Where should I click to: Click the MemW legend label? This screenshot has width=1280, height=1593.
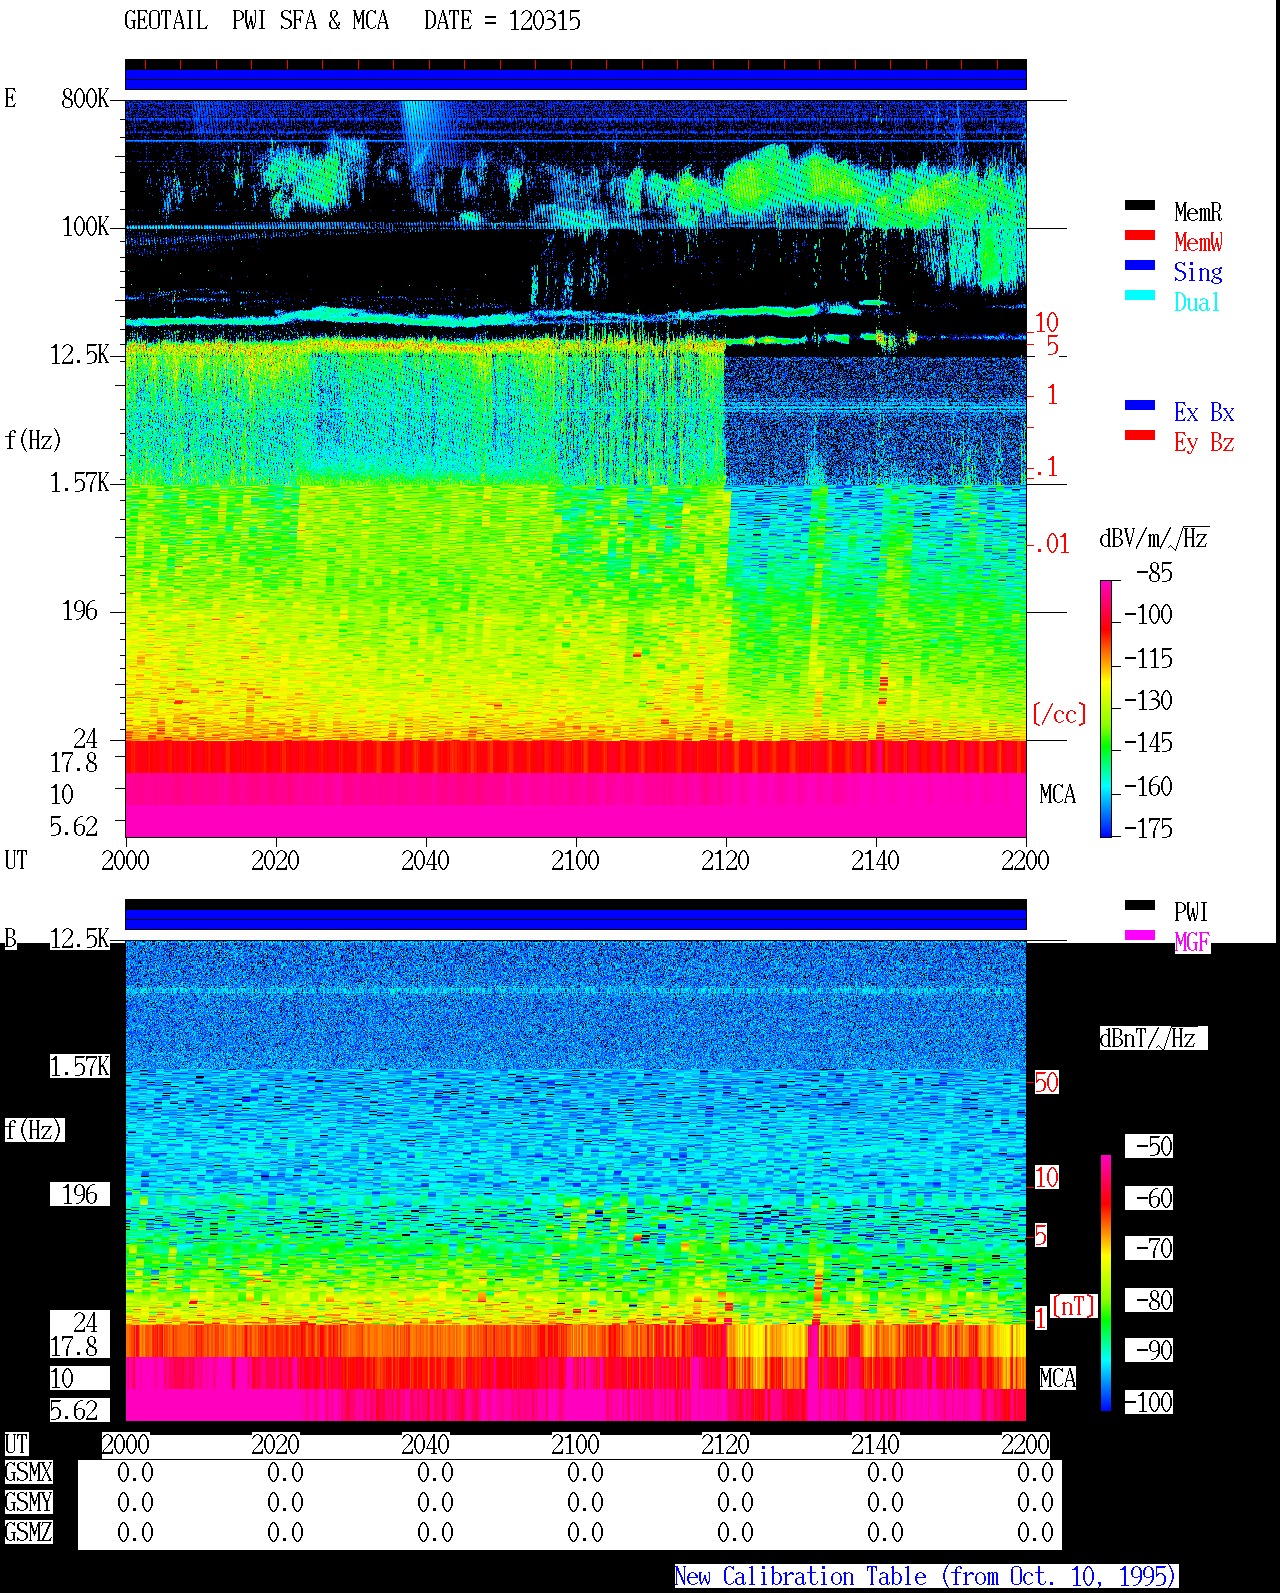(1198, 242)
